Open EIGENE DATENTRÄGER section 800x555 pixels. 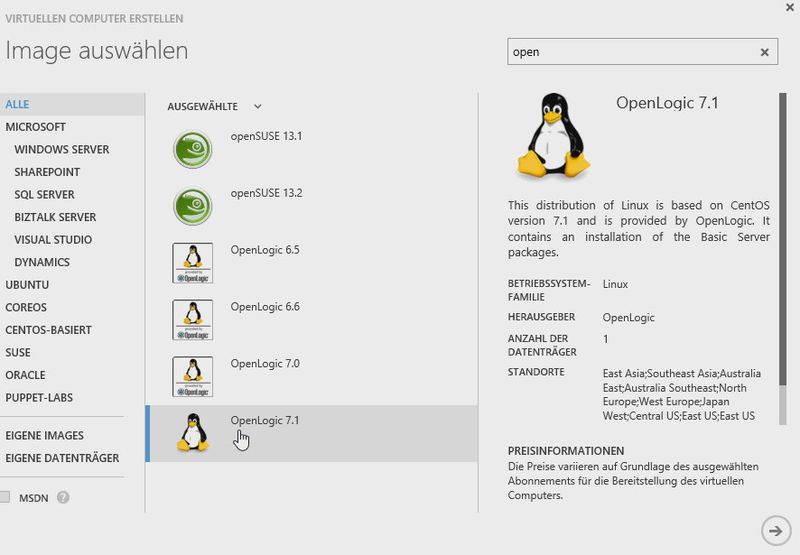tap(62, 458)
